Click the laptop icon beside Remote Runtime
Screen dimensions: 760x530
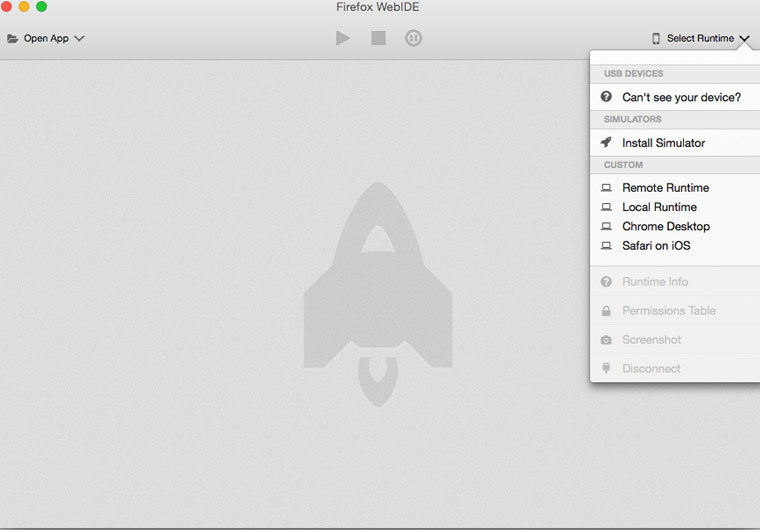606,188
